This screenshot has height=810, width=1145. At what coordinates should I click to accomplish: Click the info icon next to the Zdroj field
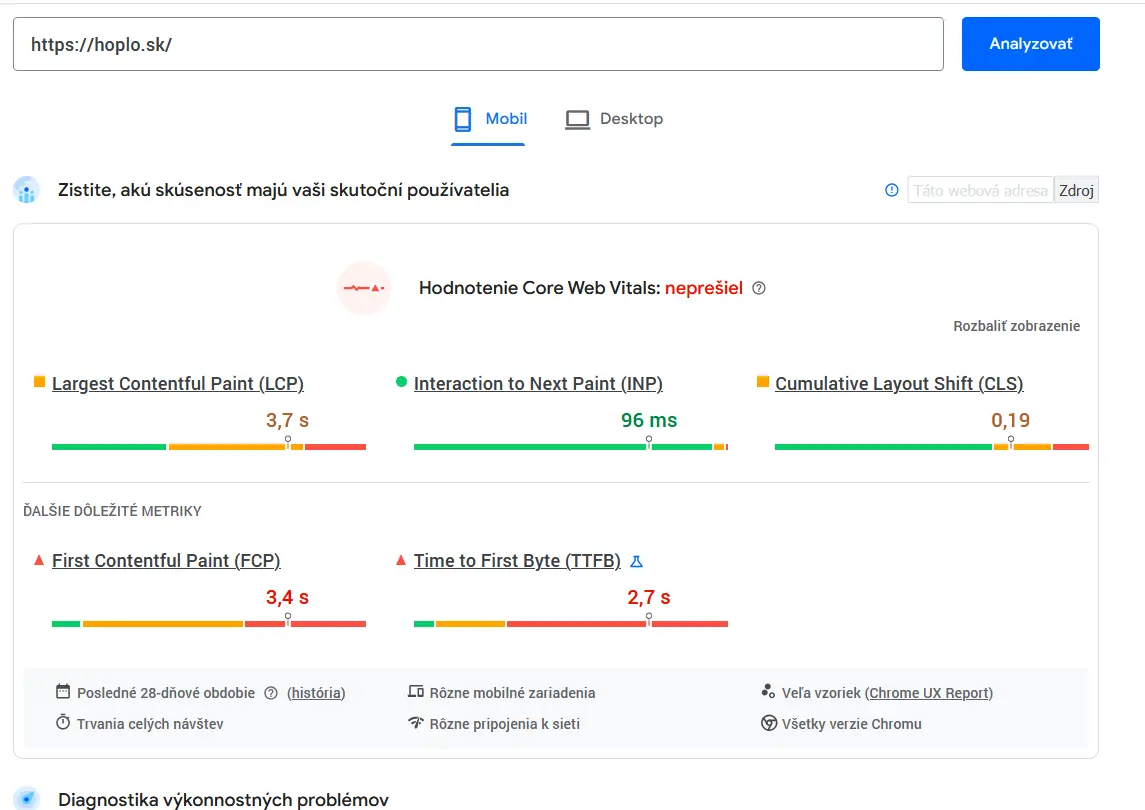coord(891,190)
